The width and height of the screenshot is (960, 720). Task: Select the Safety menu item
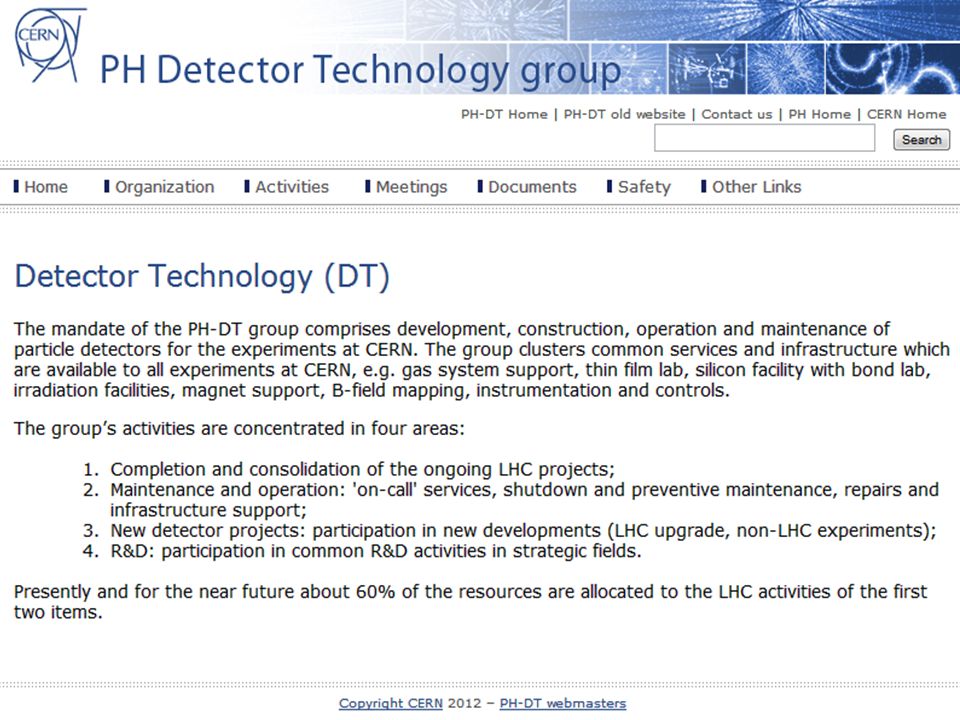639,187
